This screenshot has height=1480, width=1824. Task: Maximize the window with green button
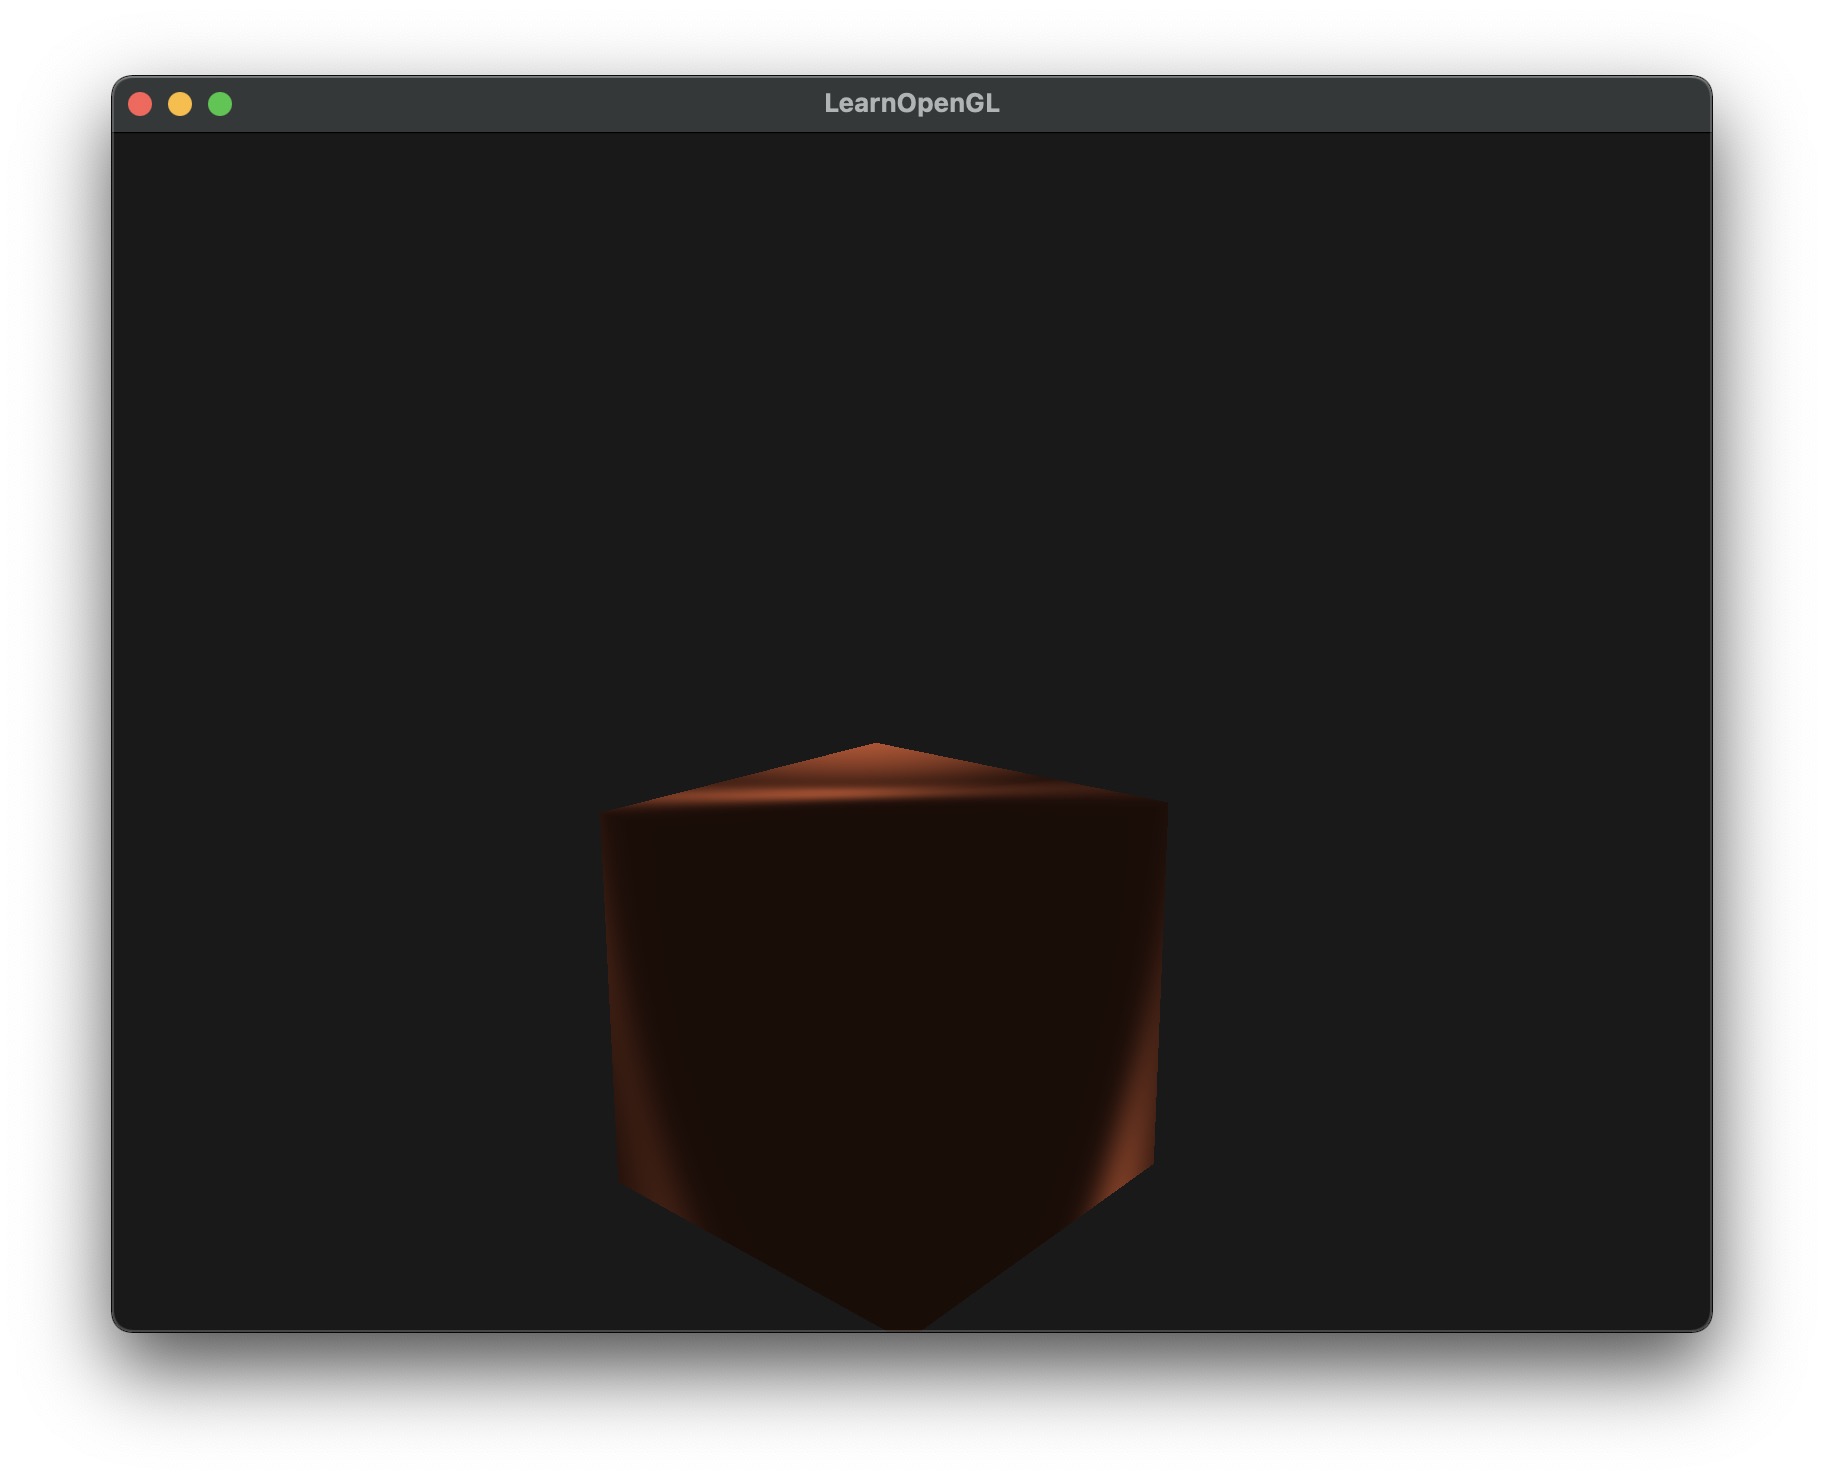tap(220, 104)
